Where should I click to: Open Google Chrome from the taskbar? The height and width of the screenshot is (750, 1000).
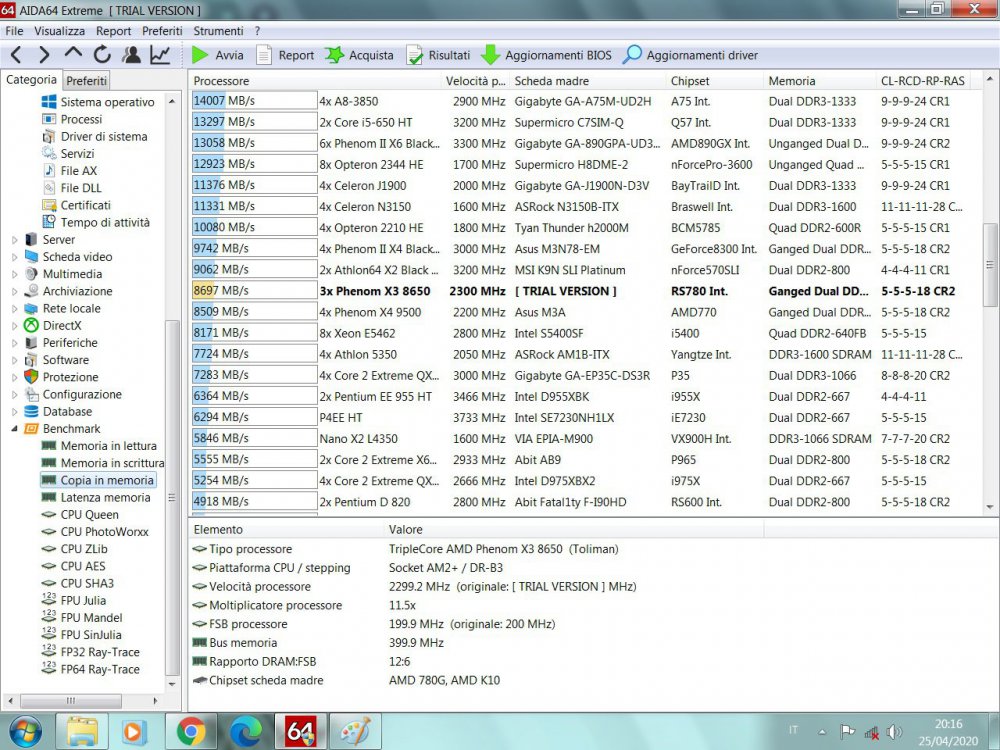191,731
